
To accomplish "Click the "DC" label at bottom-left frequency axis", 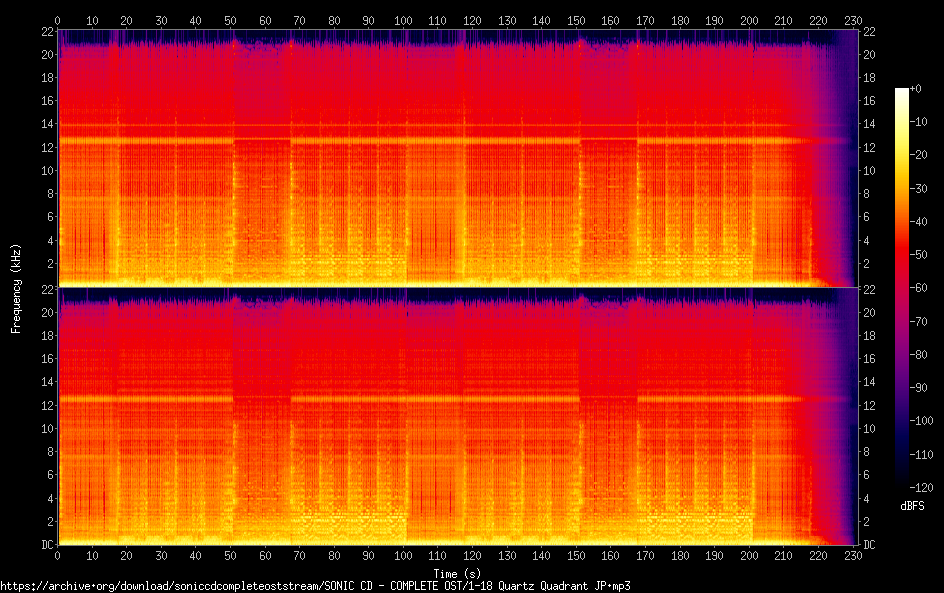I will point(45,545).
